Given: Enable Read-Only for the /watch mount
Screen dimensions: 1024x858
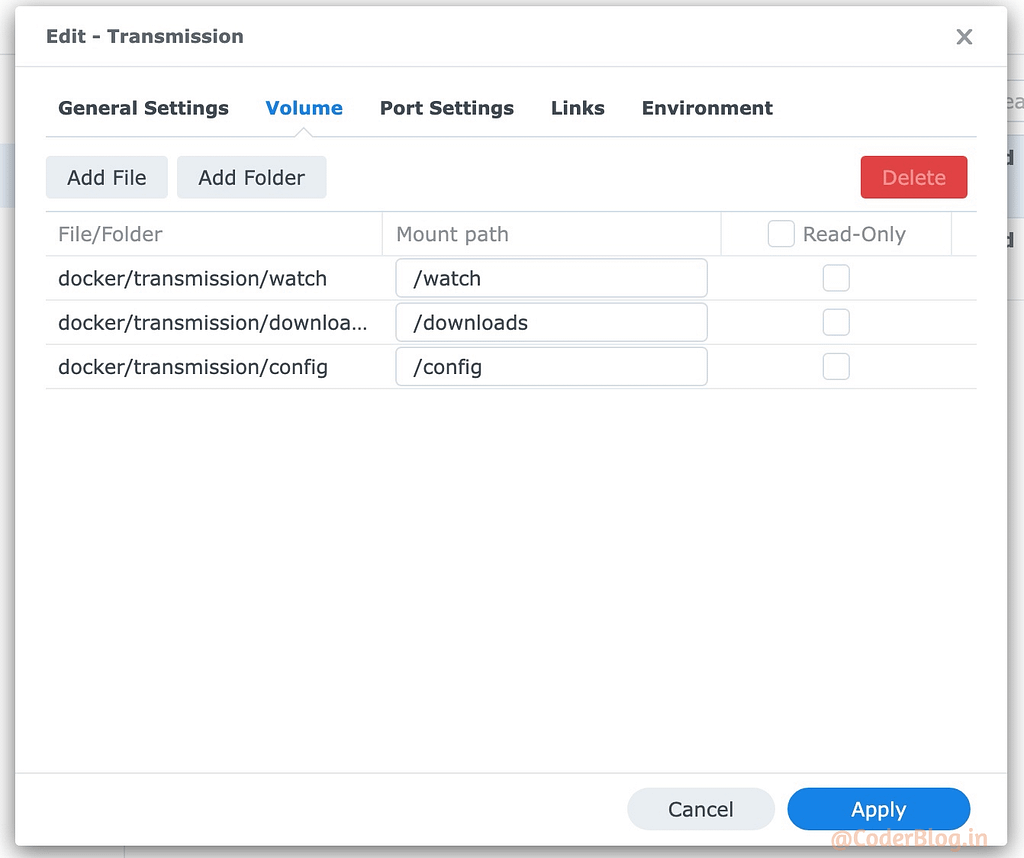Looking at the screenshot, I should coord(836,278).
